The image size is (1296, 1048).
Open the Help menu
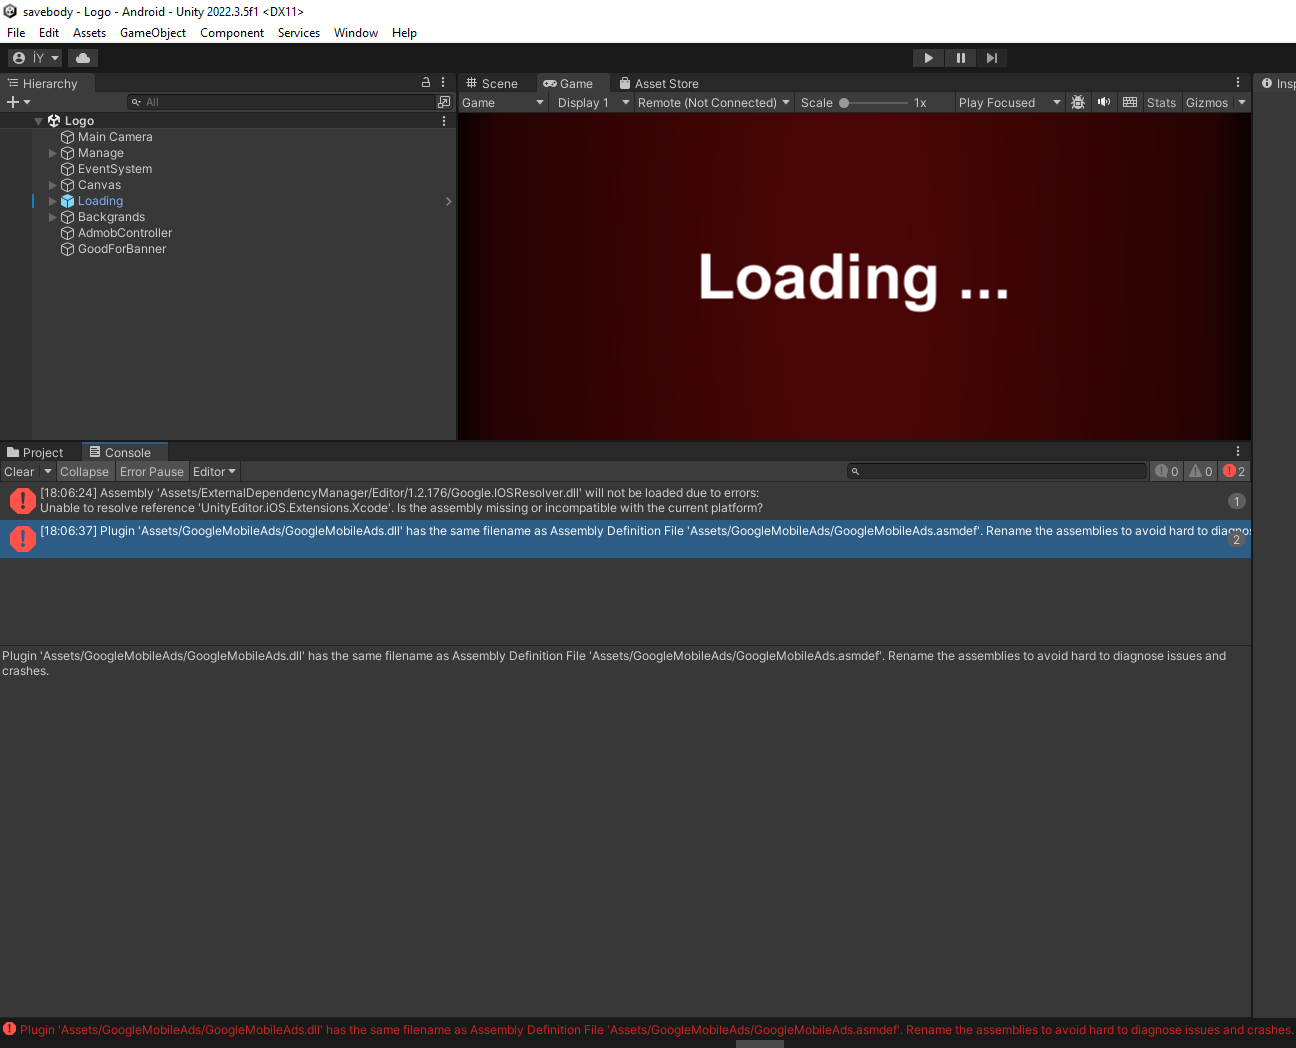(x=404, y=33)
